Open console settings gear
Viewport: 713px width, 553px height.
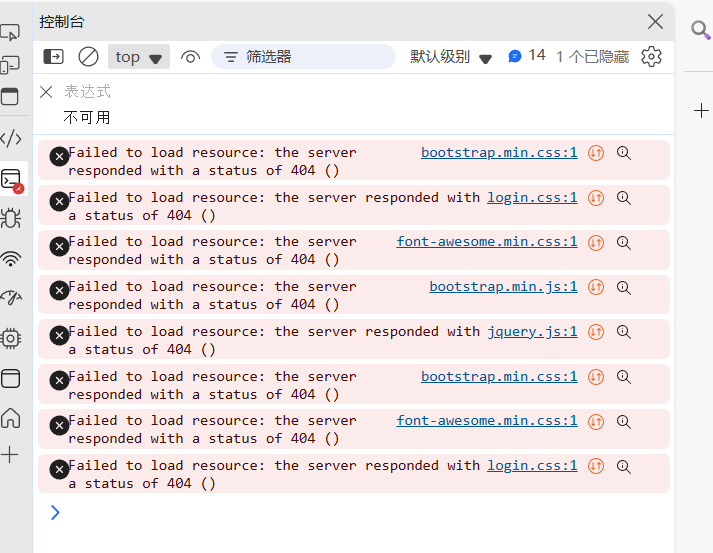click(x=651, y=57)
